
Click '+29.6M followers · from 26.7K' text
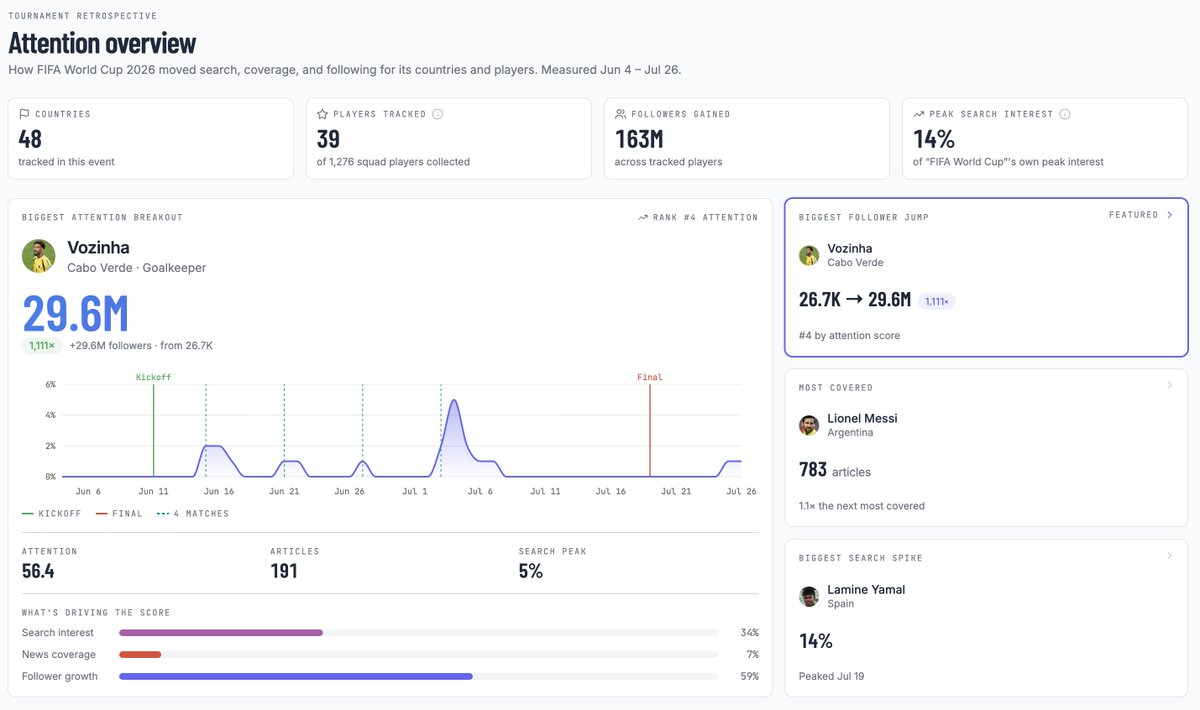141,345
